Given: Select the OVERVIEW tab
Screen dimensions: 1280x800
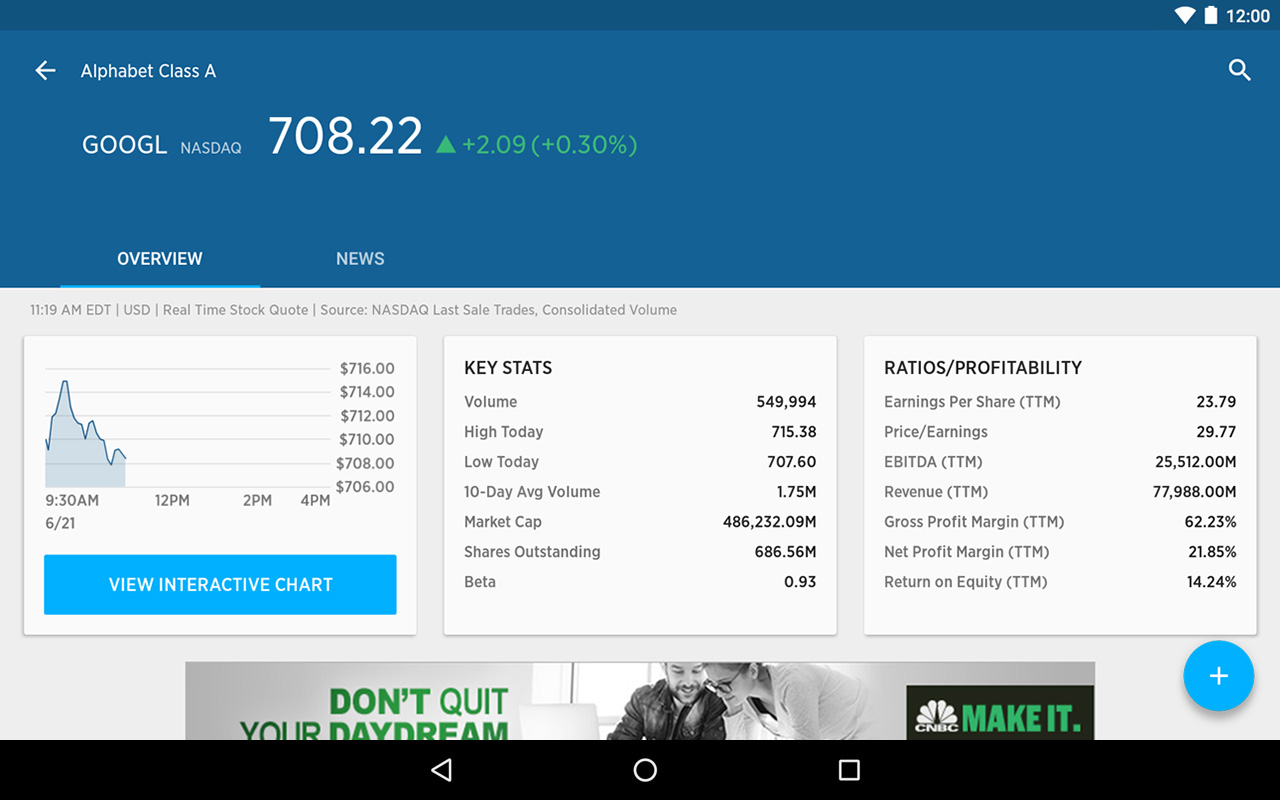Looking at the screenshot, I should pos(159,258).
